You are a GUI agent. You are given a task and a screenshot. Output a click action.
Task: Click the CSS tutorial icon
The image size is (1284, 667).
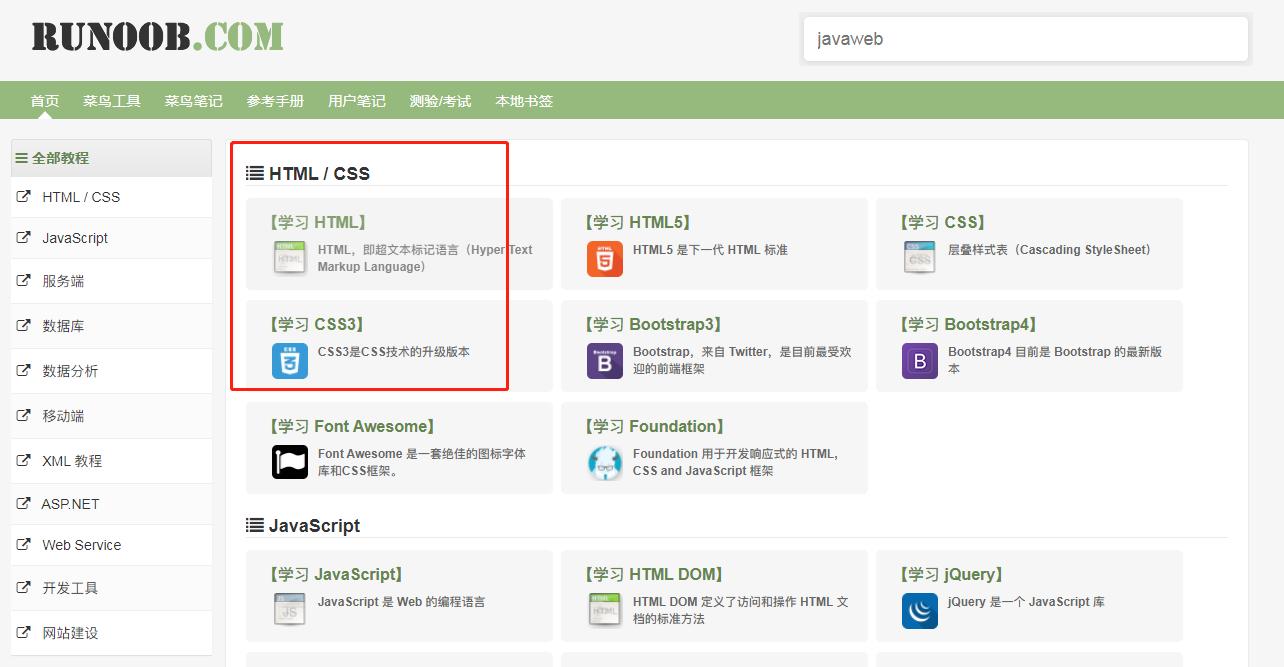tap(920, 258)
